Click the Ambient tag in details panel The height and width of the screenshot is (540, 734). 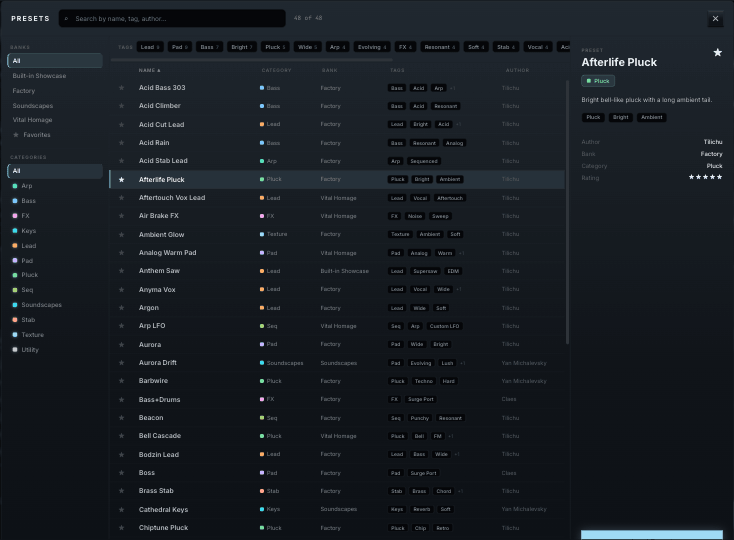pyautogui.click(x=652, y=117)
